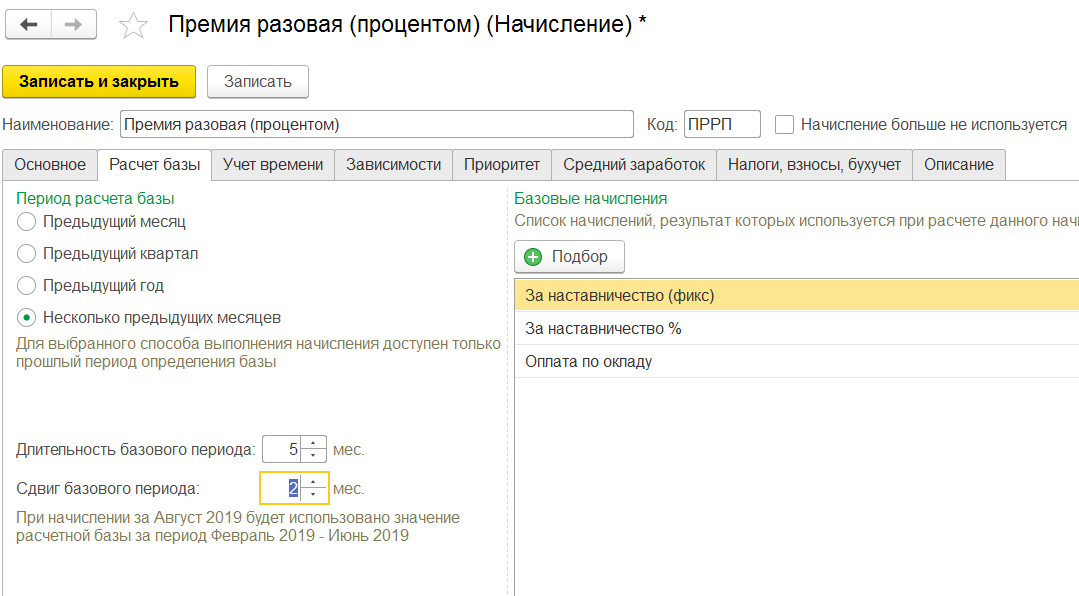
Task: Open Подбор to pick base accruals
Action: pyautogui.click(x=569, y=257)
